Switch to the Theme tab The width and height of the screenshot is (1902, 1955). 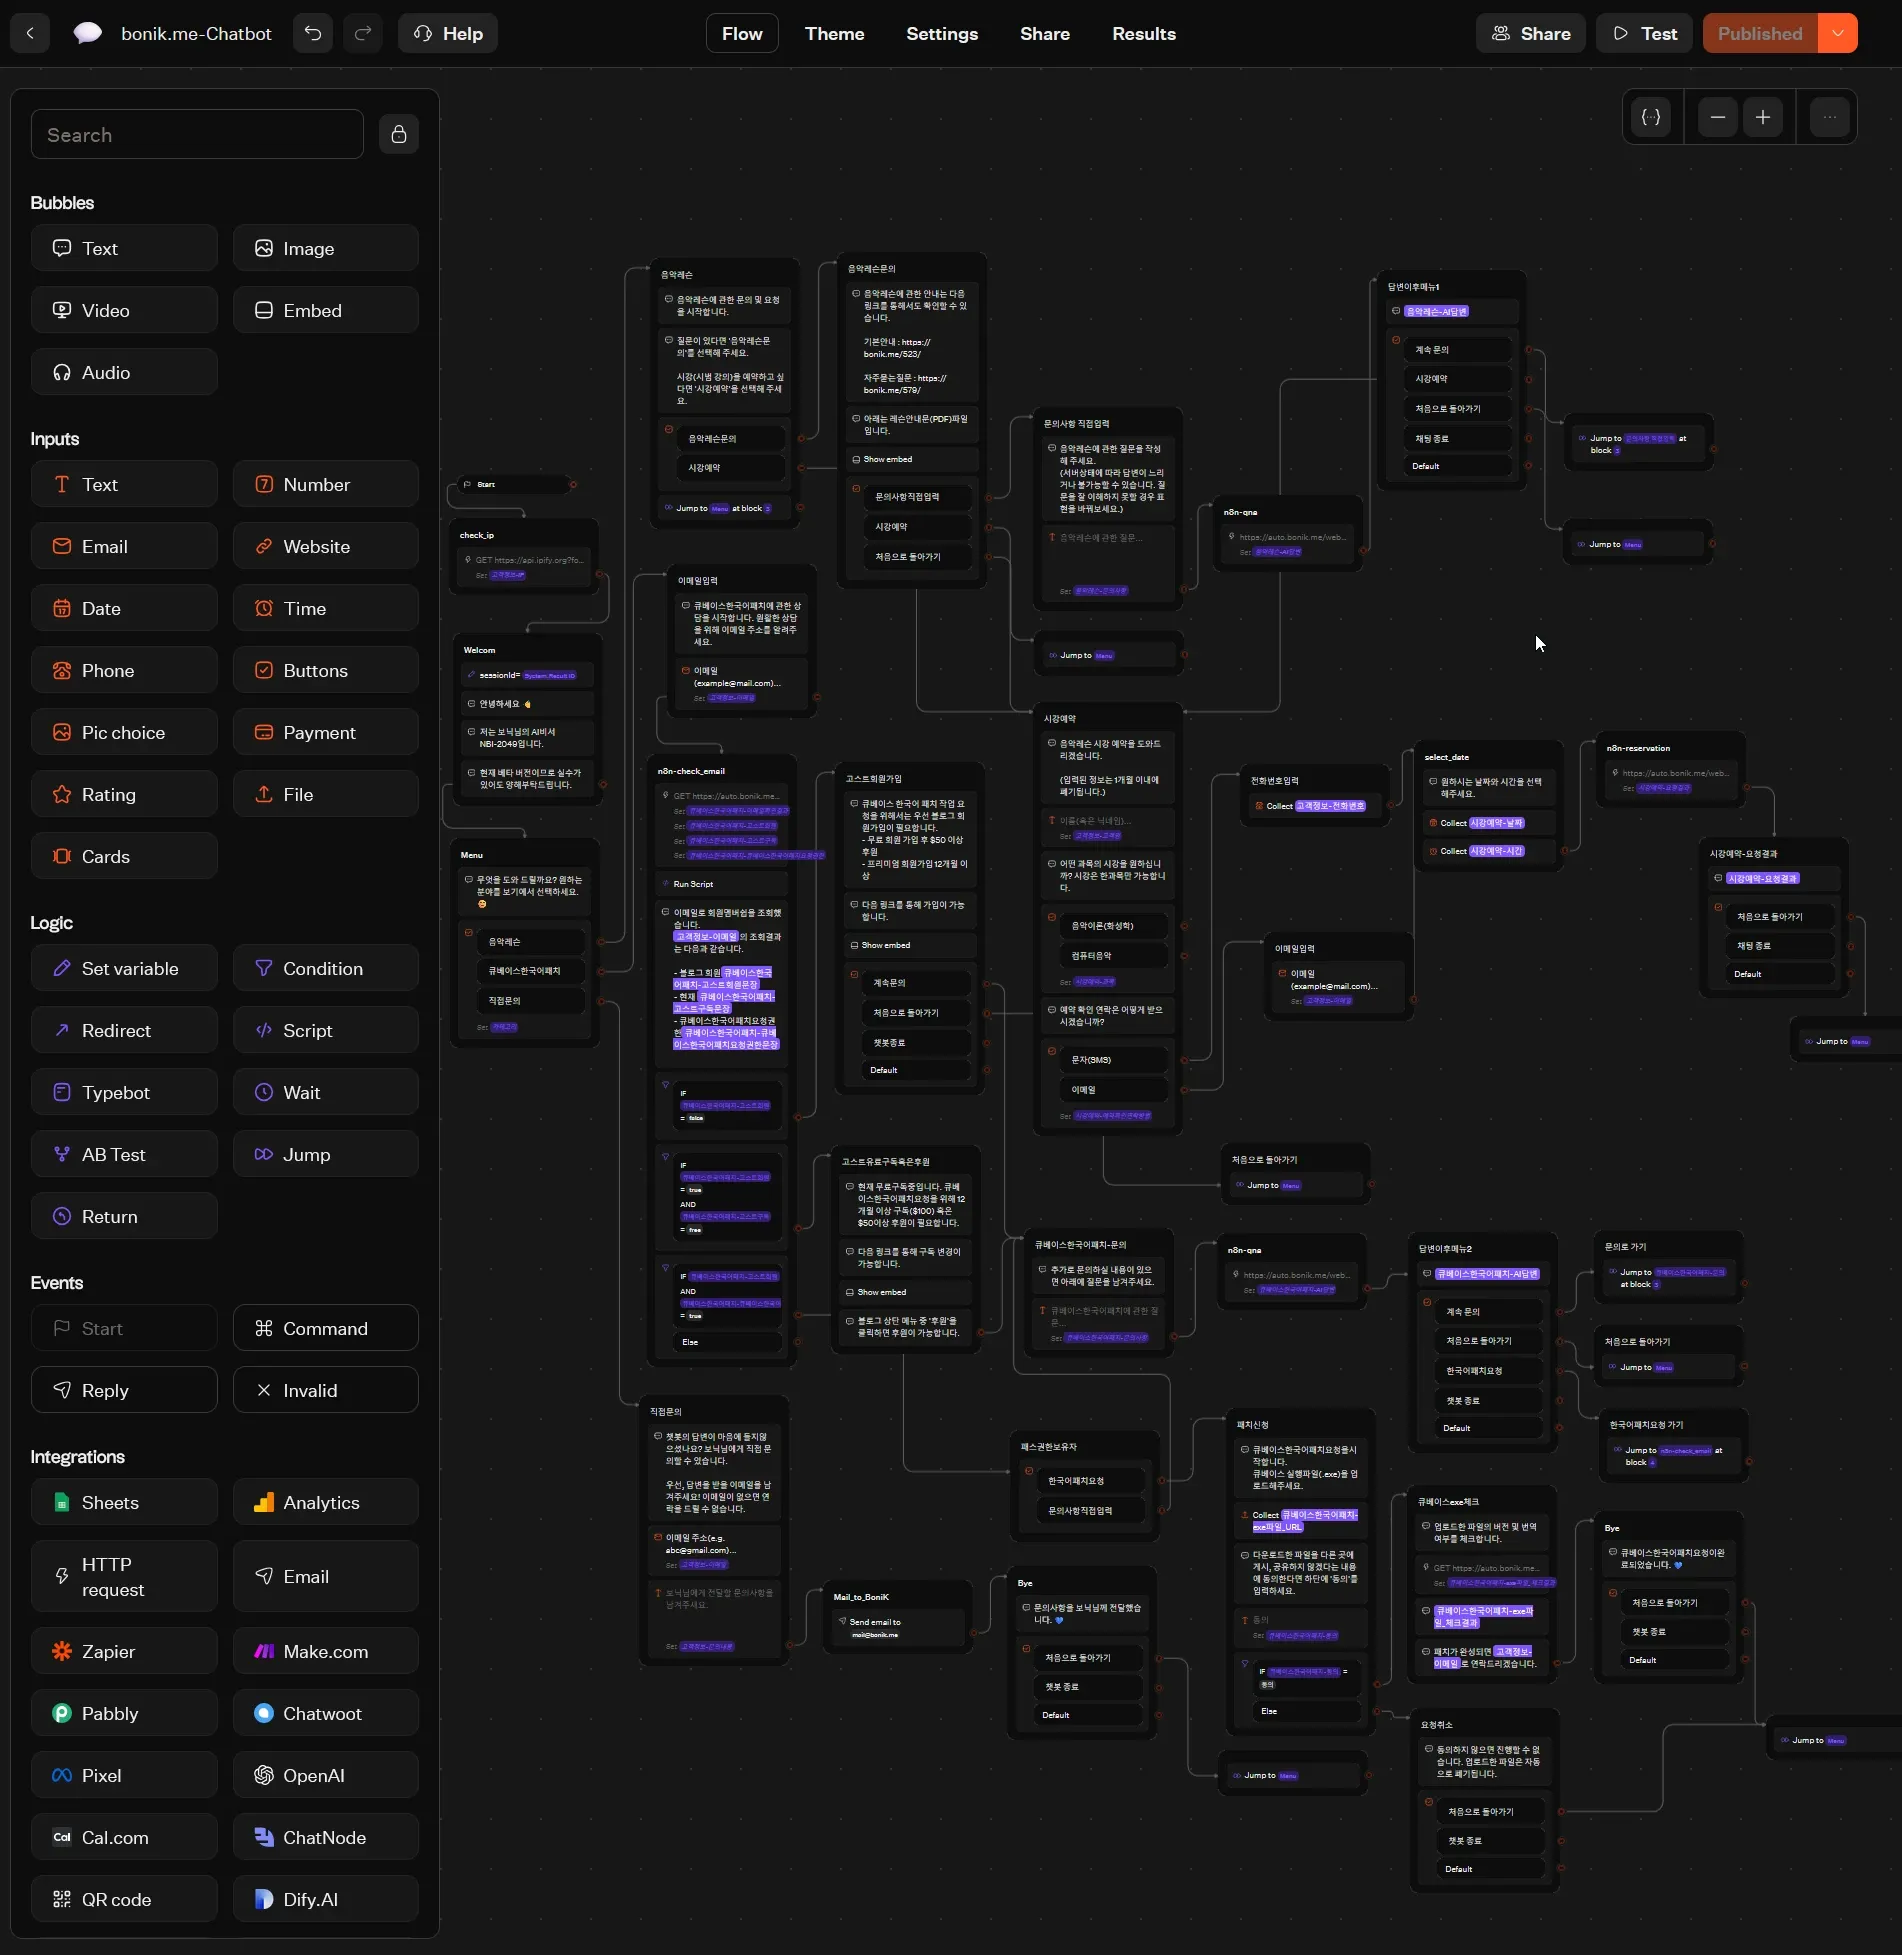834,33
